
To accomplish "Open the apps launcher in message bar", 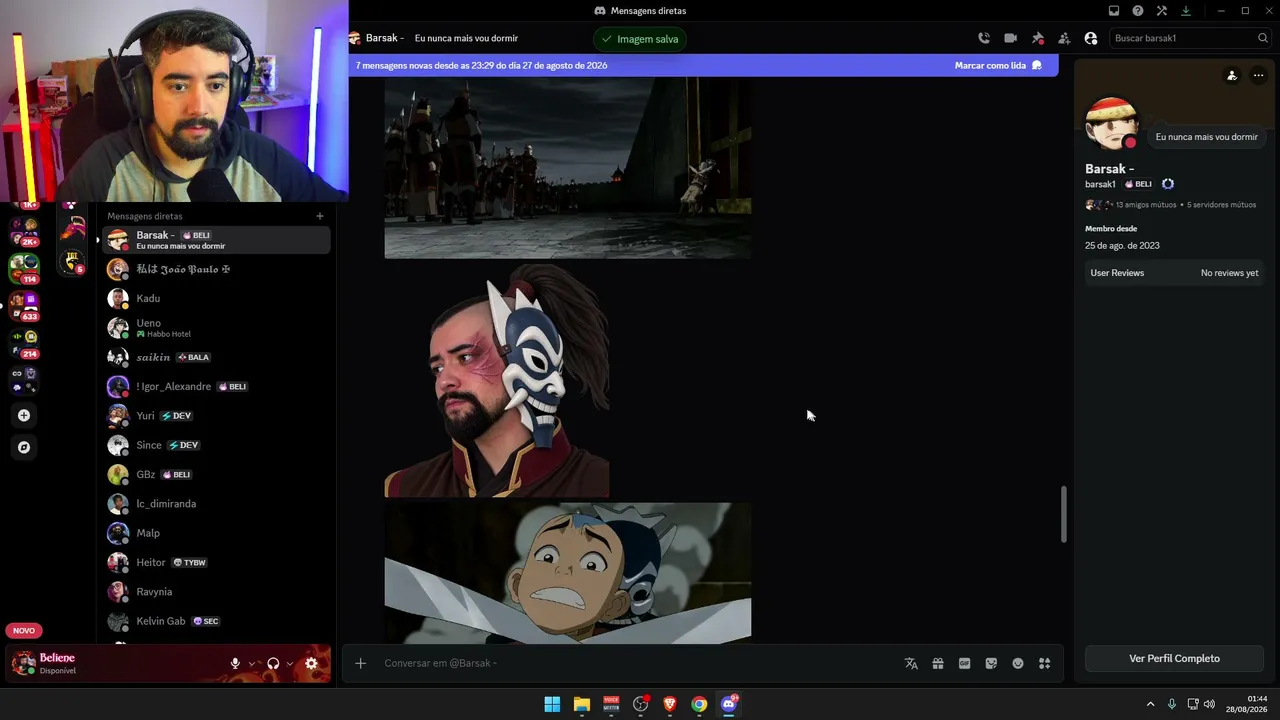I will [1044, 663].
